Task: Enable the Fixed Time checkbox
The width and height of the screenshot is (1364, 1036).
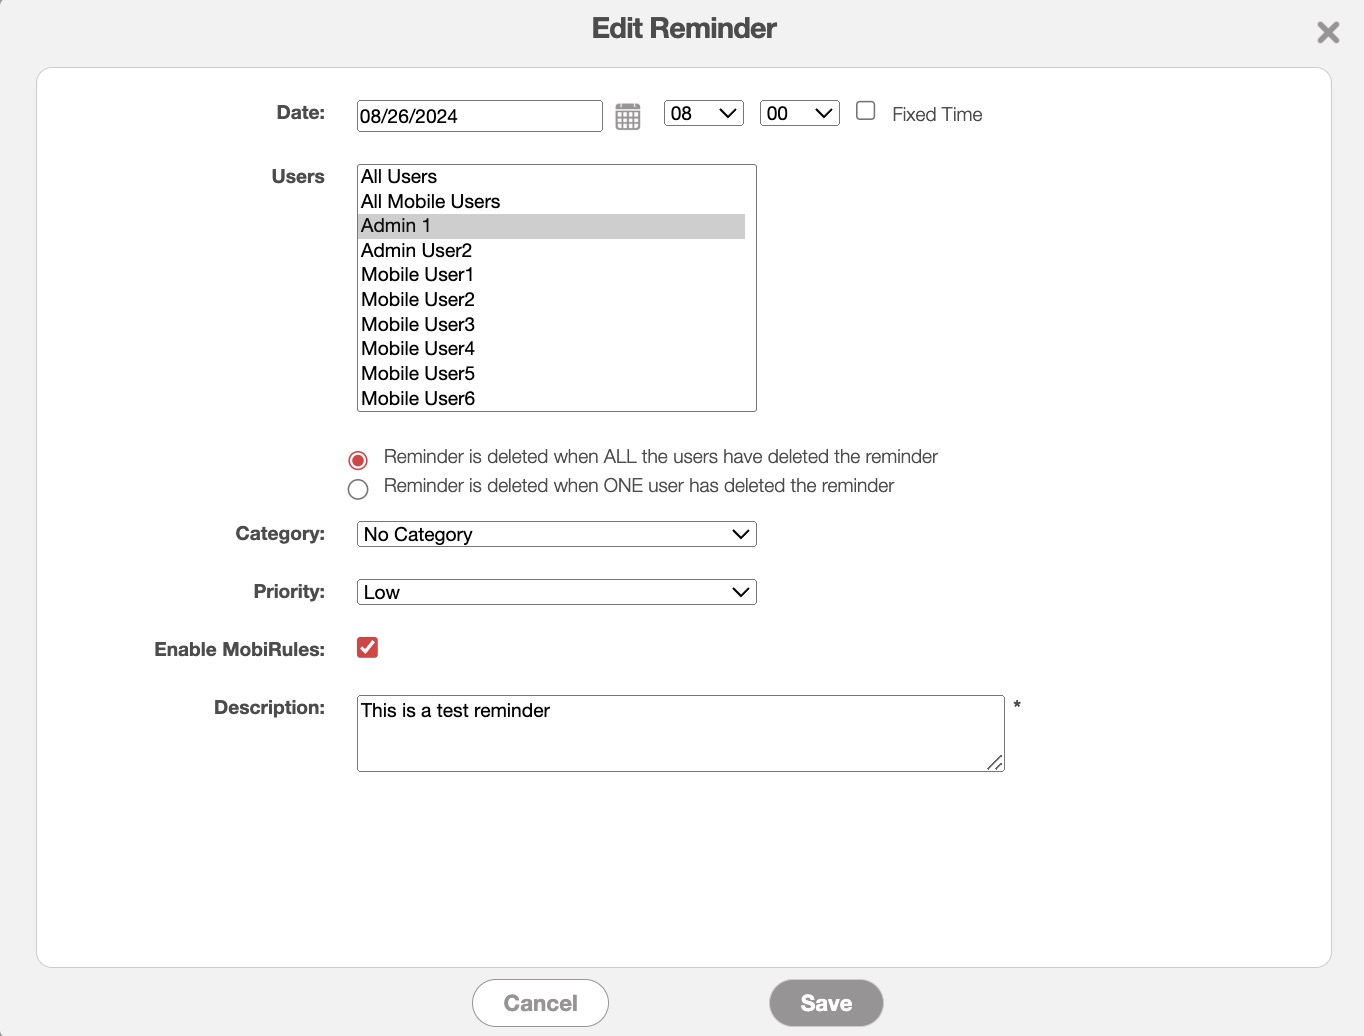Action: pos(866,111)
